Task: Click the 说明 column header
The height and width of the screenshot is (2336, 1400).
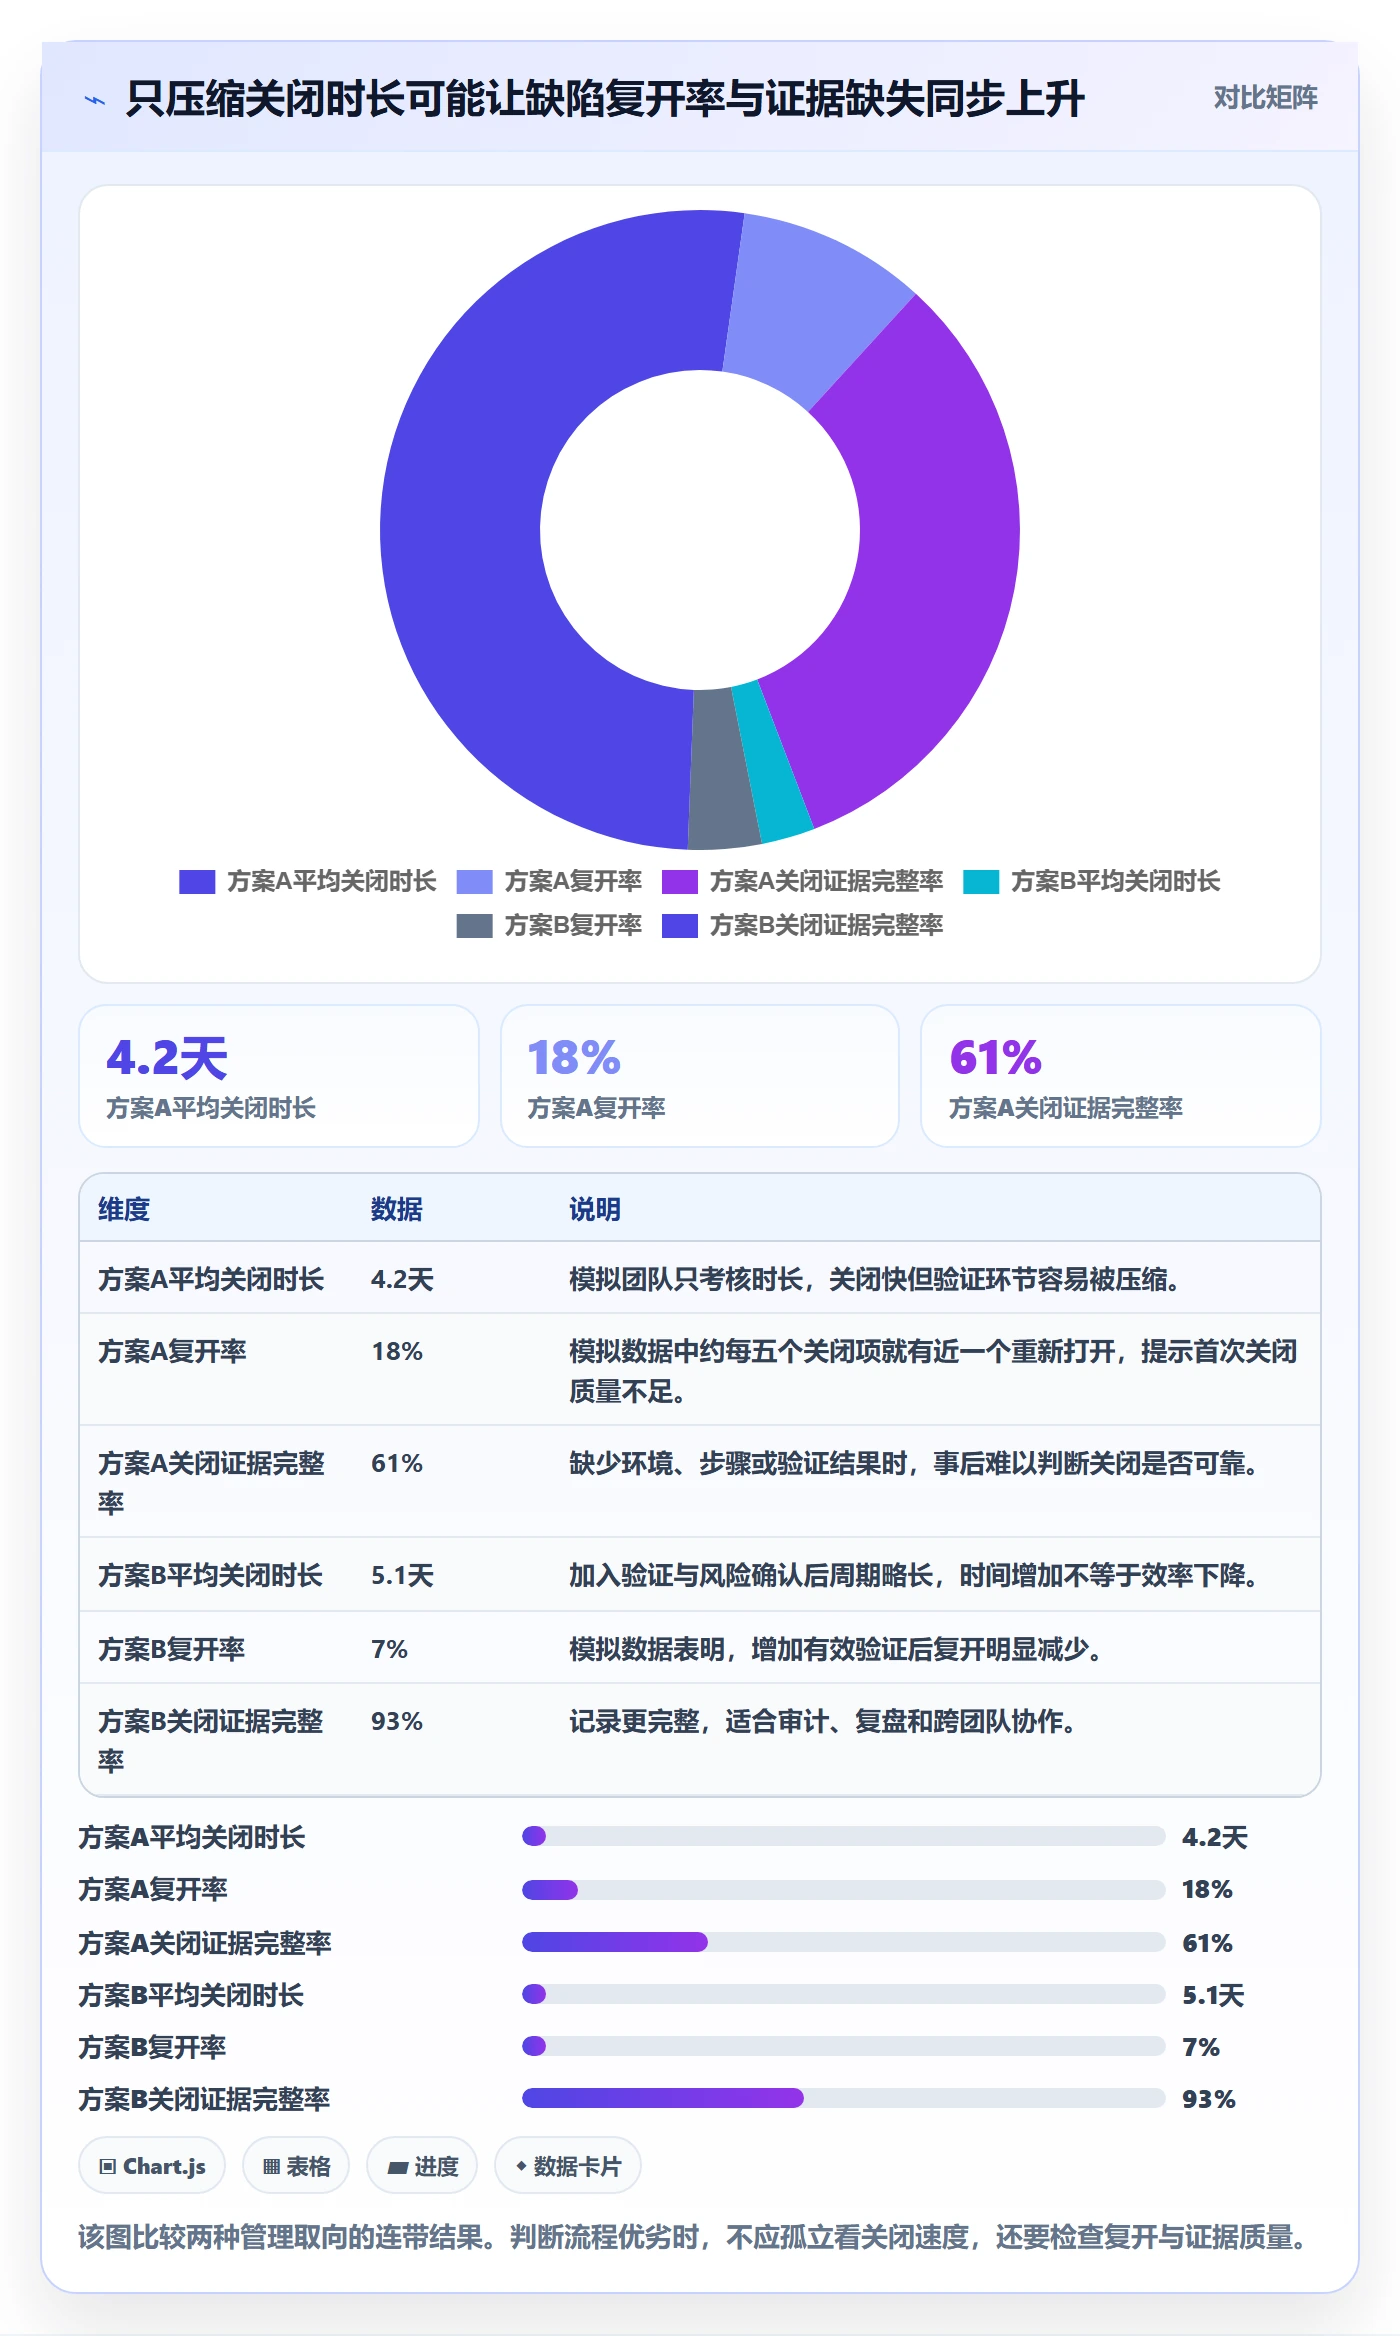Action: (x=595, y=1209)
